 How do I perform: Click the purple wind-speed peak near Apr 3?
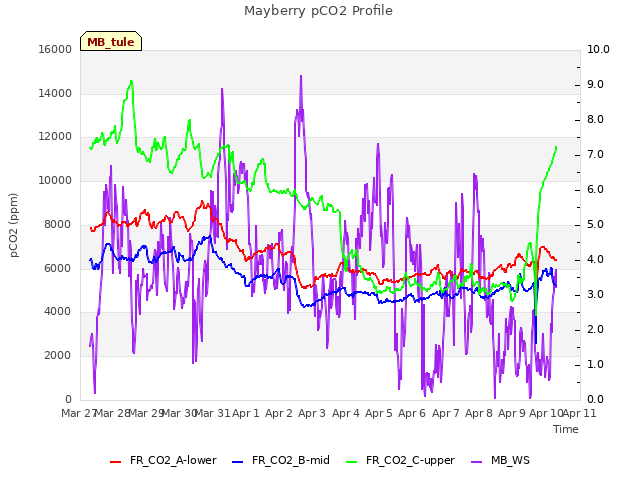(301, 76)
